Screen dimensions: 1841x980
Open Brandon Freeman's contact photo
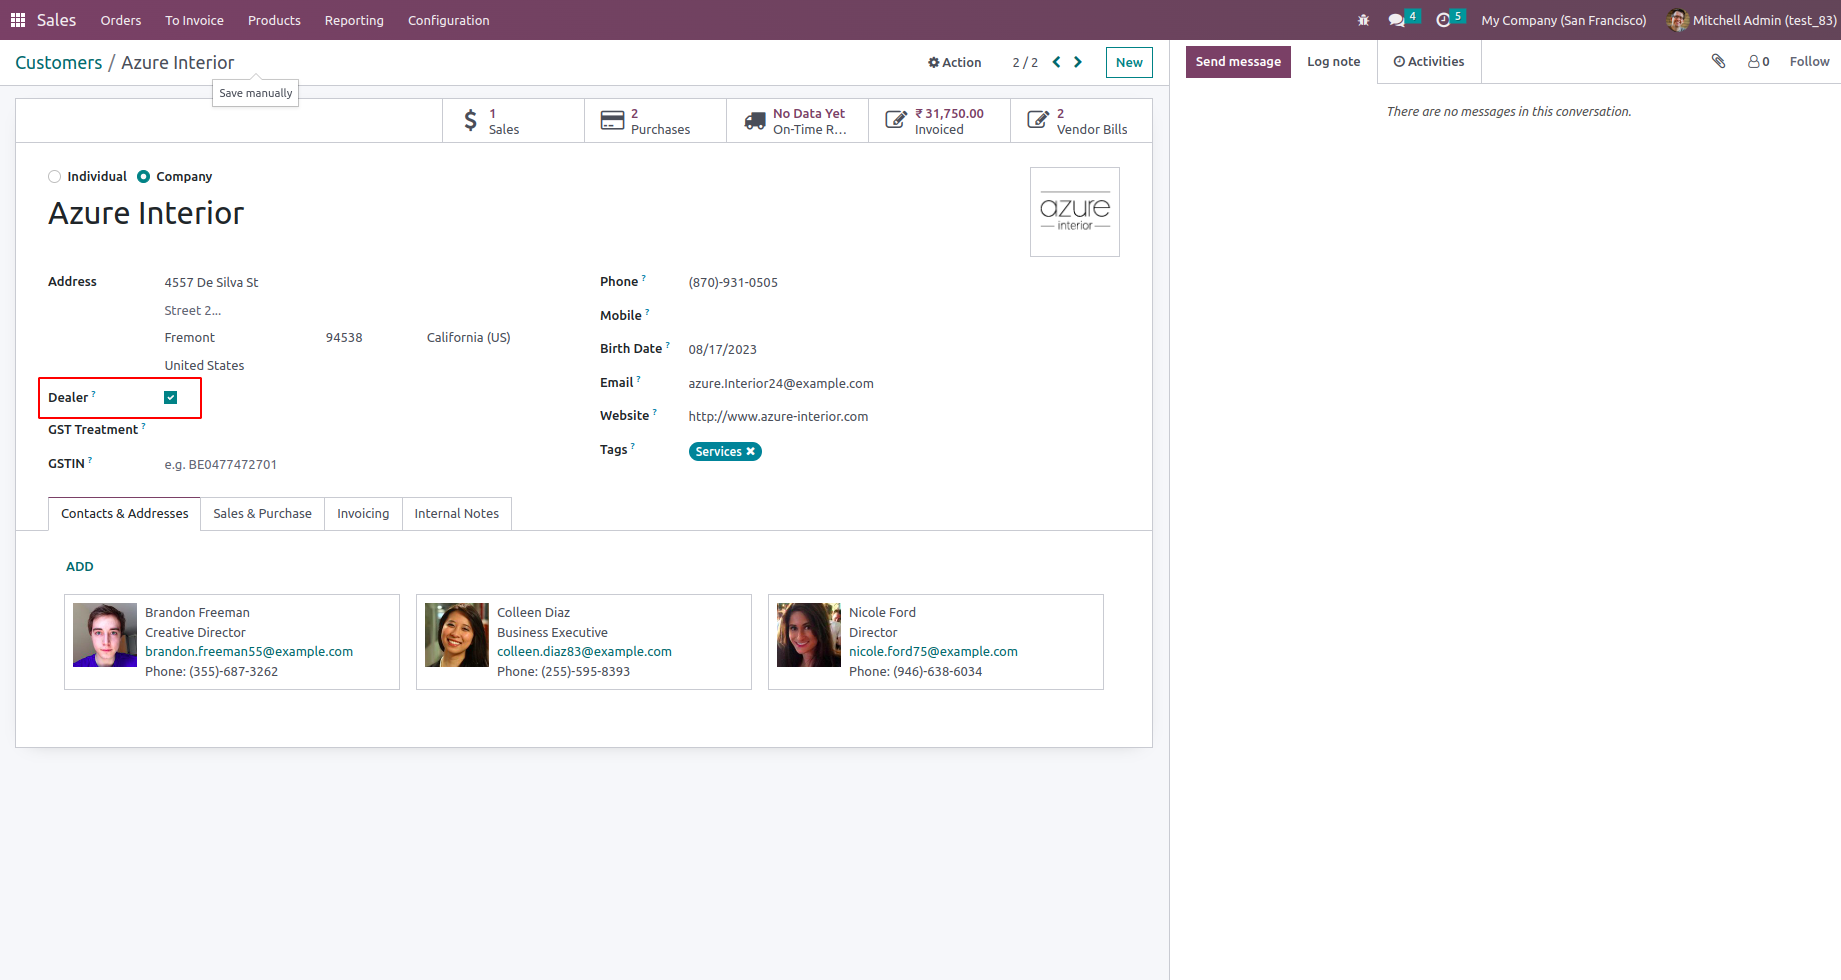[105, 635]
